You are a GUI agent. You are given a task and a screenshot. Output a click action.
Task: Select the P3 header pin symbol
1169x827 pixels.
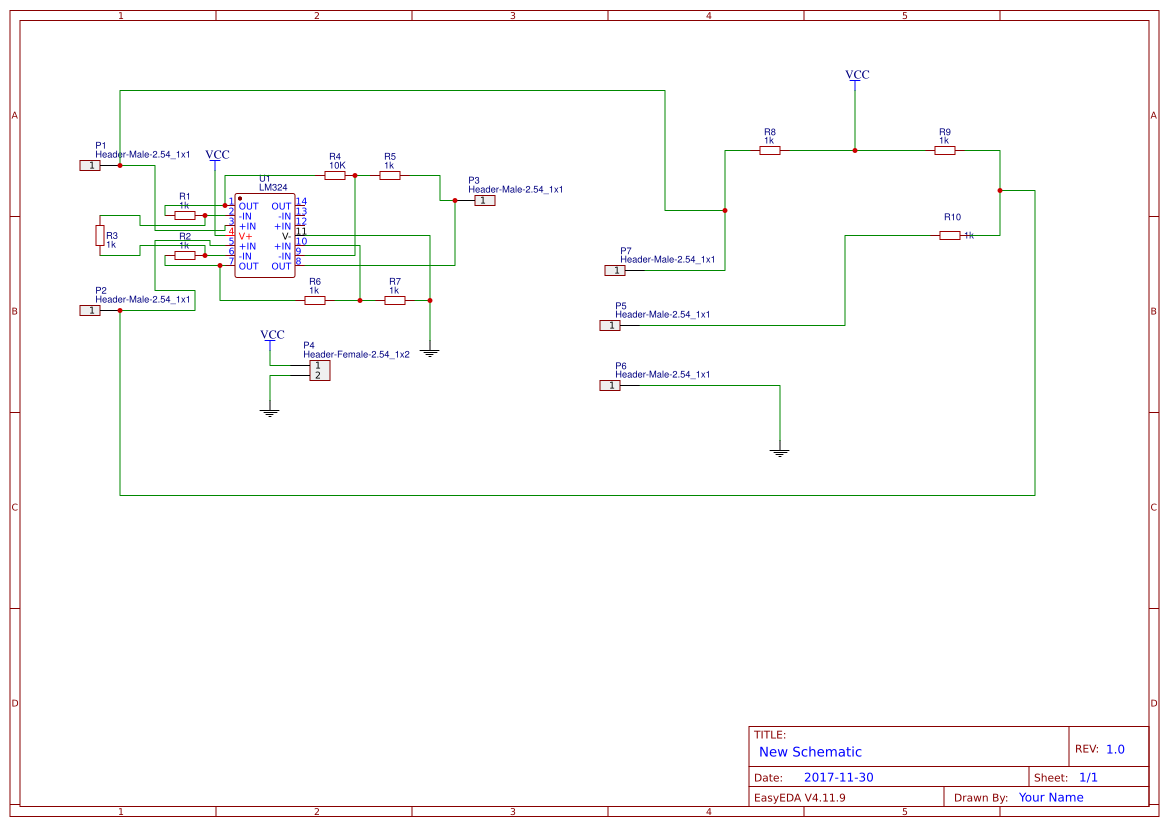tap(485, 201)
